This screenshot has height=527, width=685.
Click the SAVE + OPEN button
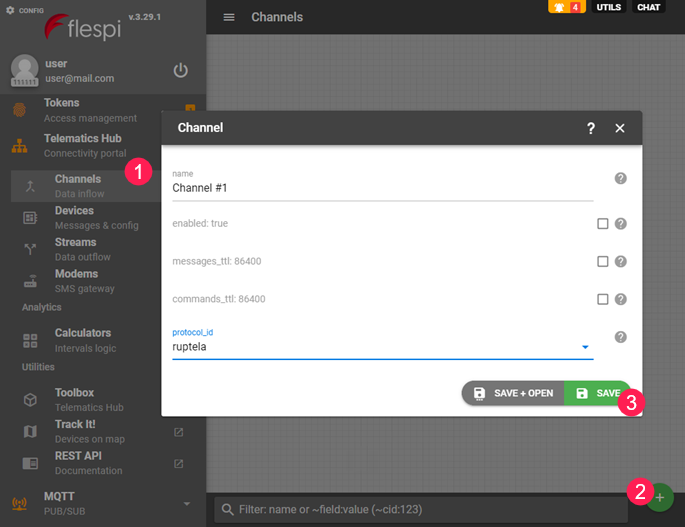pyautogui.click(x=513, y=393)
